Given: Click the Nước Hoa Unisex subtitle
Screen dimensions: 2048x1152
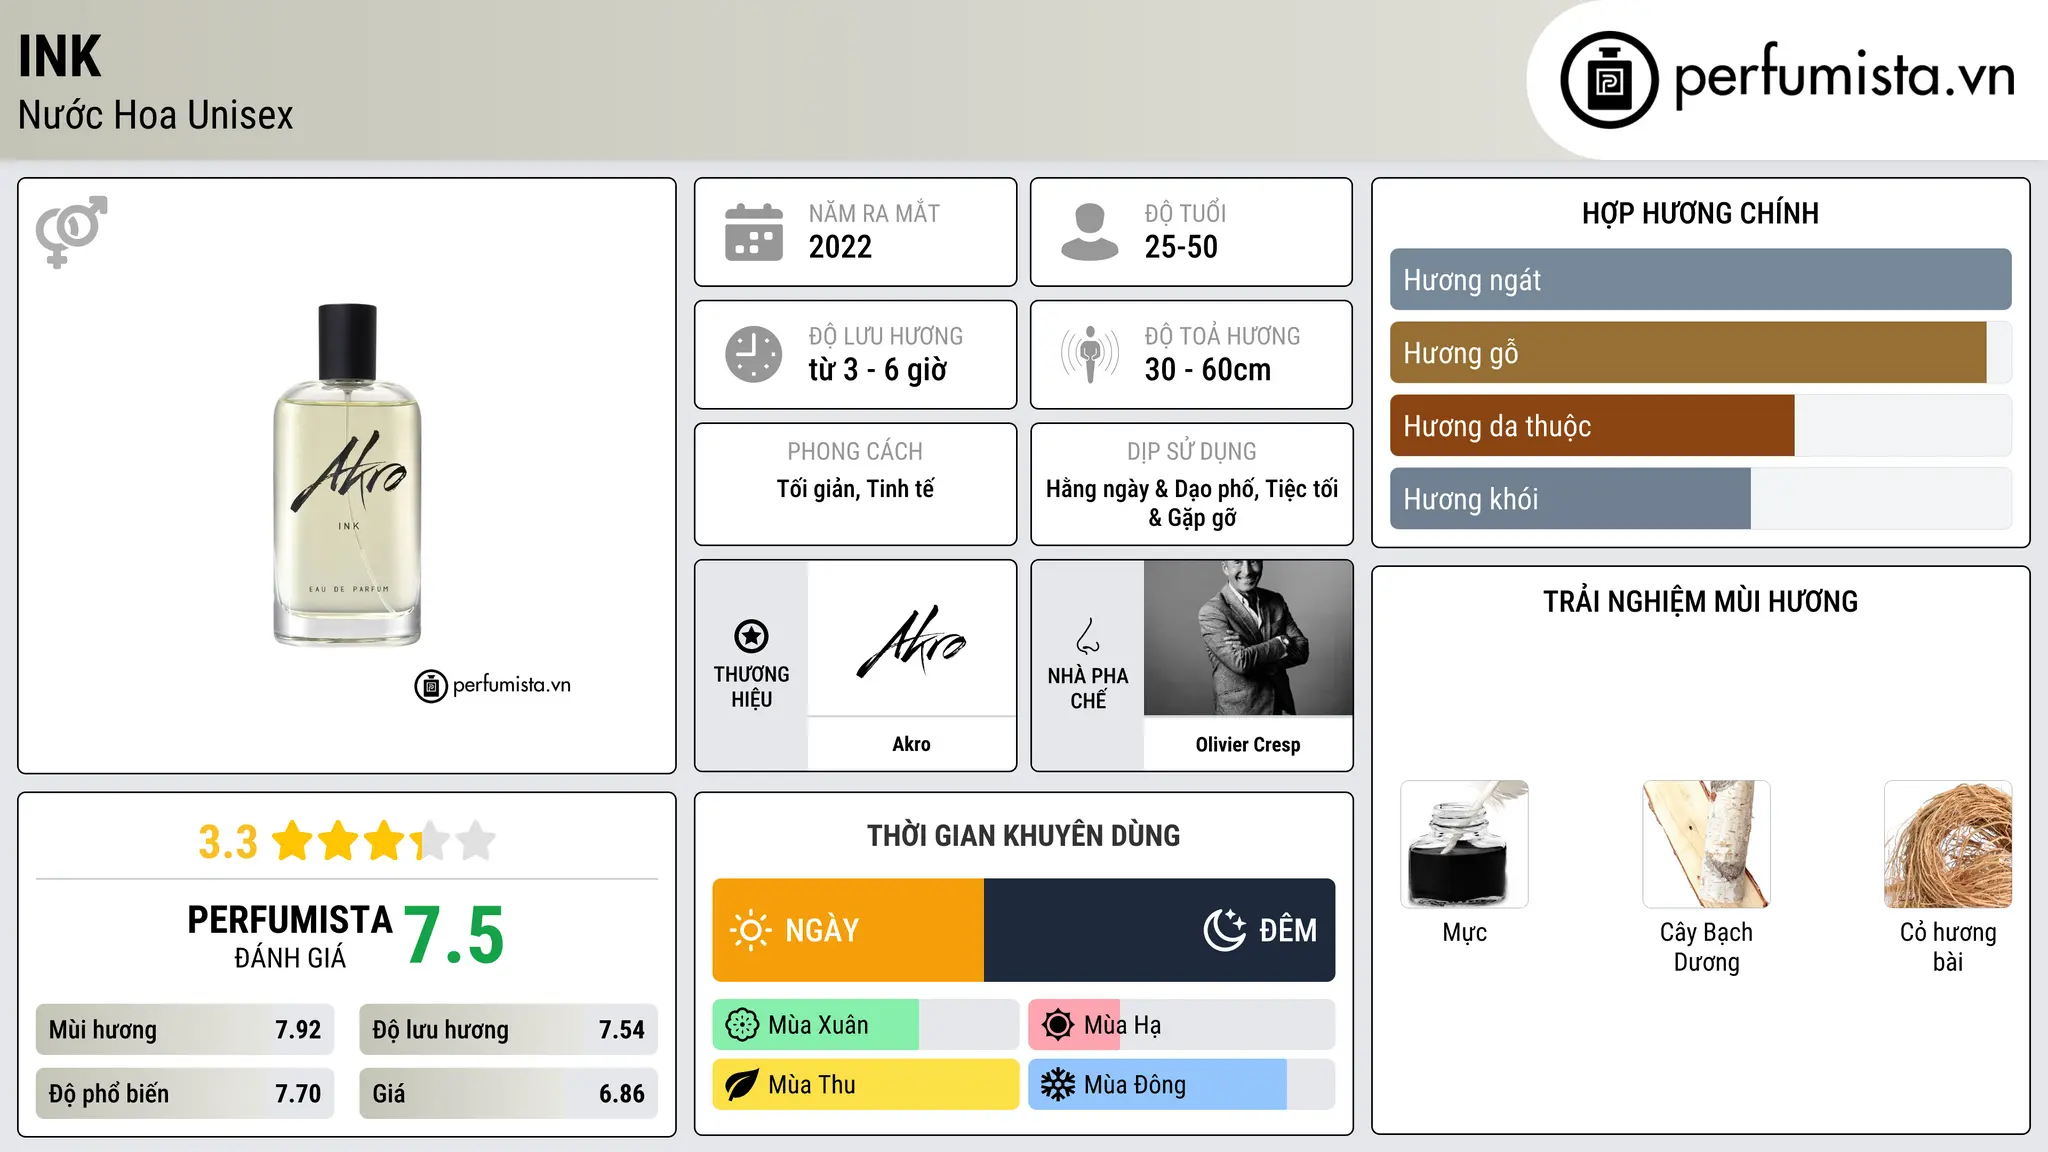Looking at the screenshot, I should pyautogui.click(x=156, y=116).
